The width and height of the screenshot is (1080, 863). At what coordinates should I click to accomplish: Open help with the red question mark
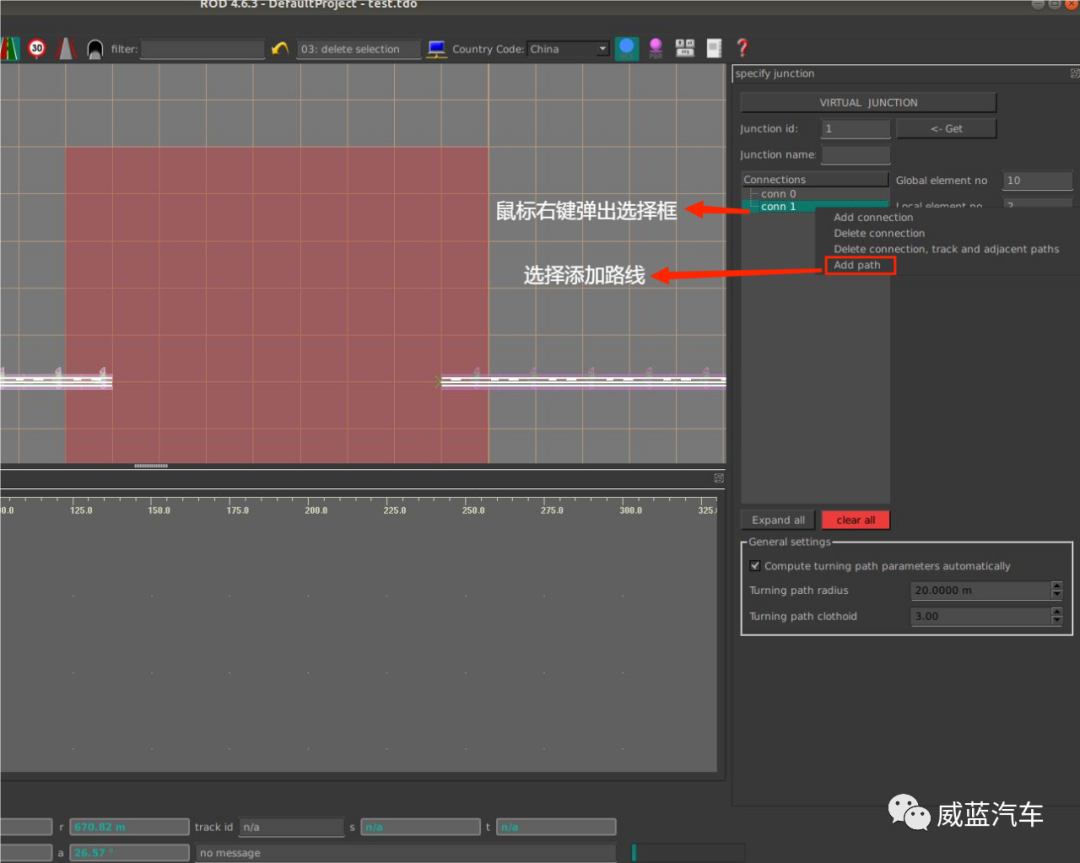tap(742, 48)
